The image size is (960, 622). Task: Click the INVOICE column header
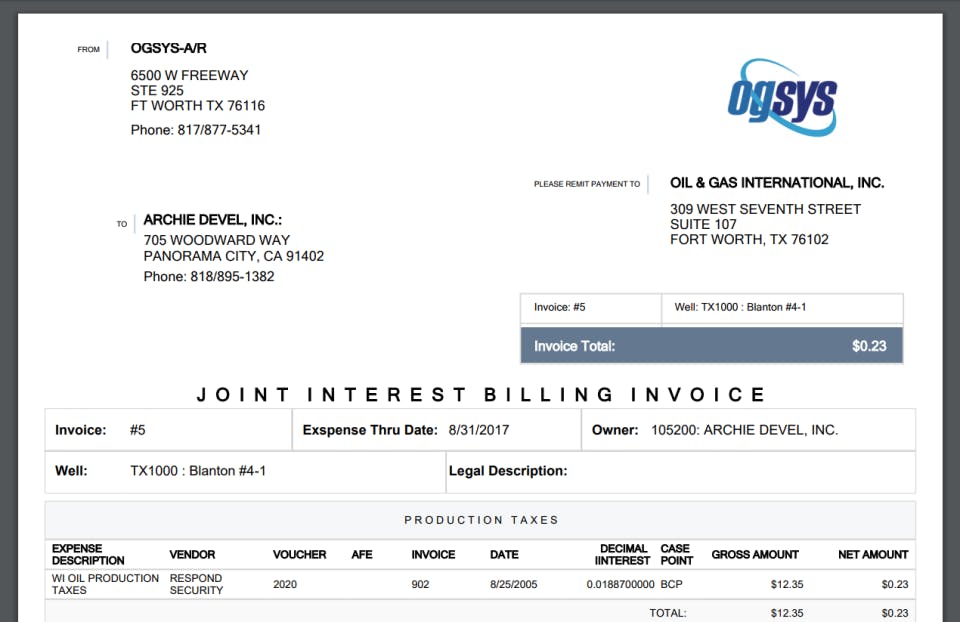tap(433, 555)
